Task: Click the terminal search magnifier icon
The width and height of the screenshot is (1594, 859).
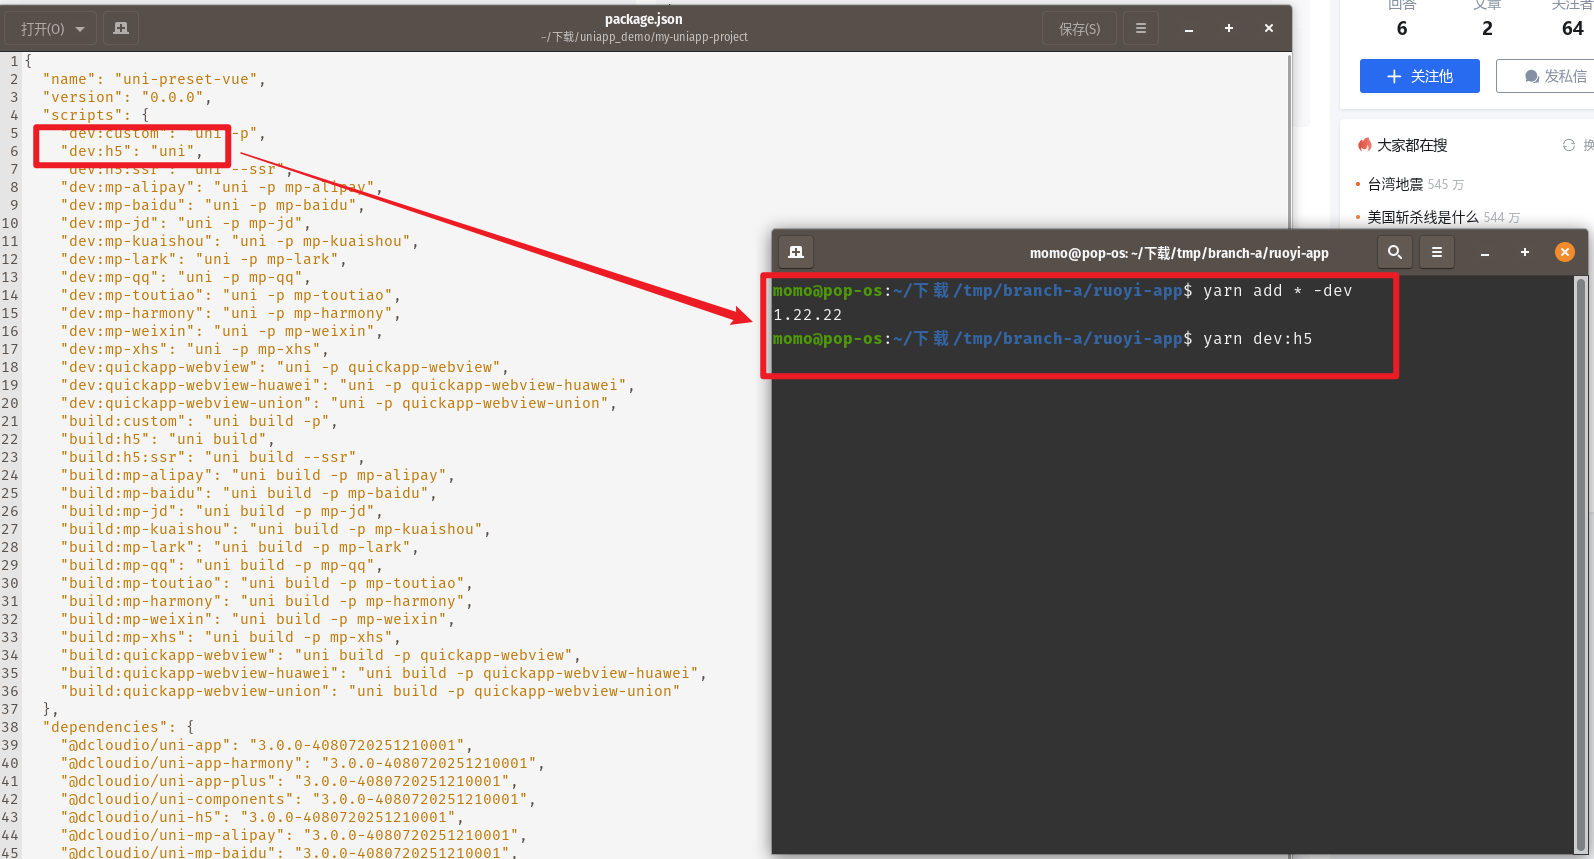Action: [1394, 252]
